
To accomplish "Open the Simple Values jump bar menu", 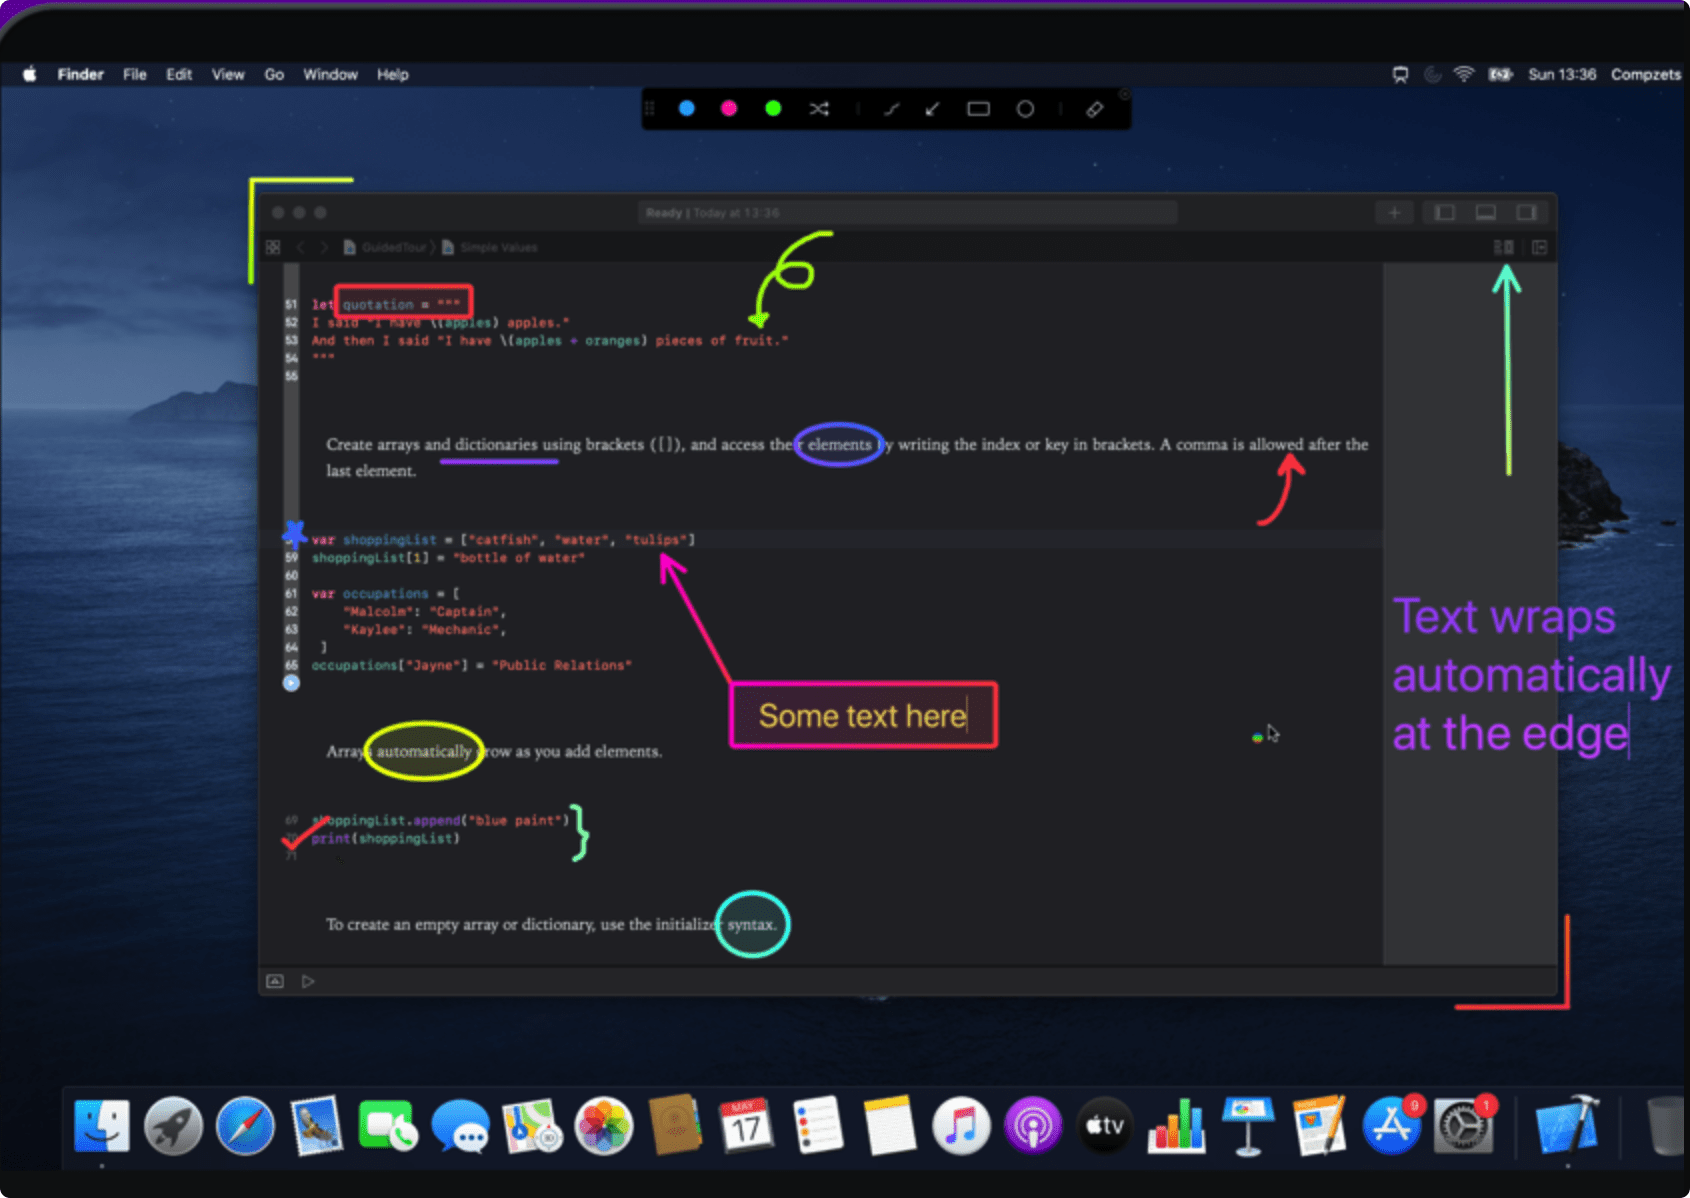I will click(x=498, y=247).
